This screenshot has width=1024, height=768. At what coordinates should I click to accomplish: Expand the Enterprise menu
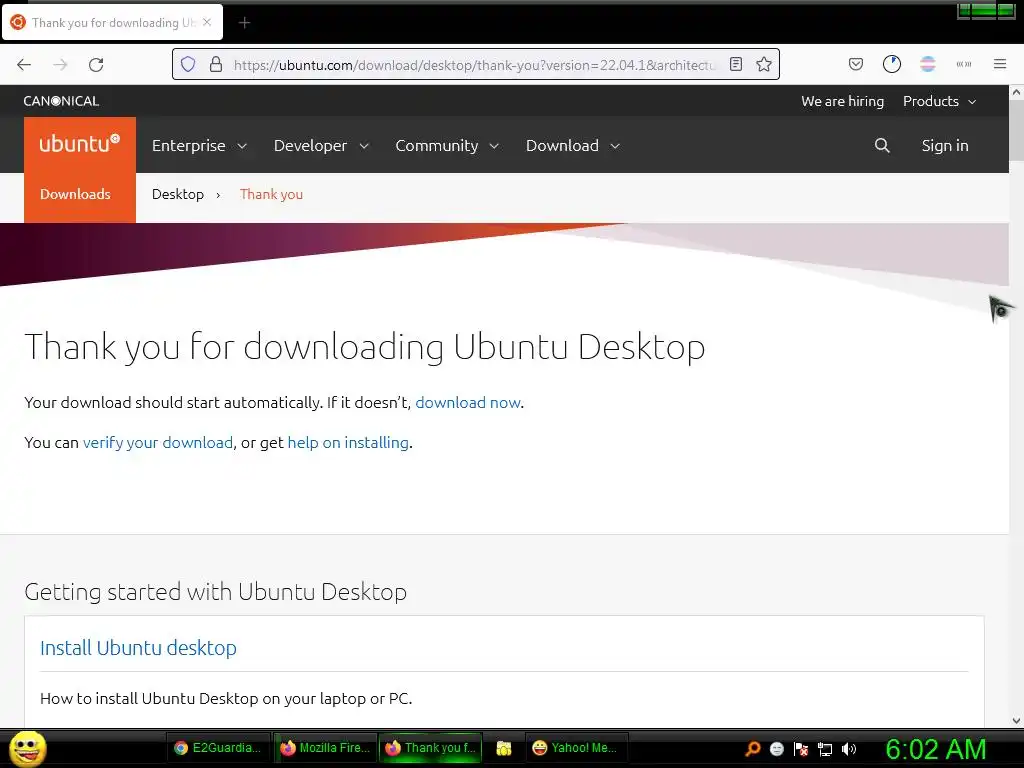199,145
